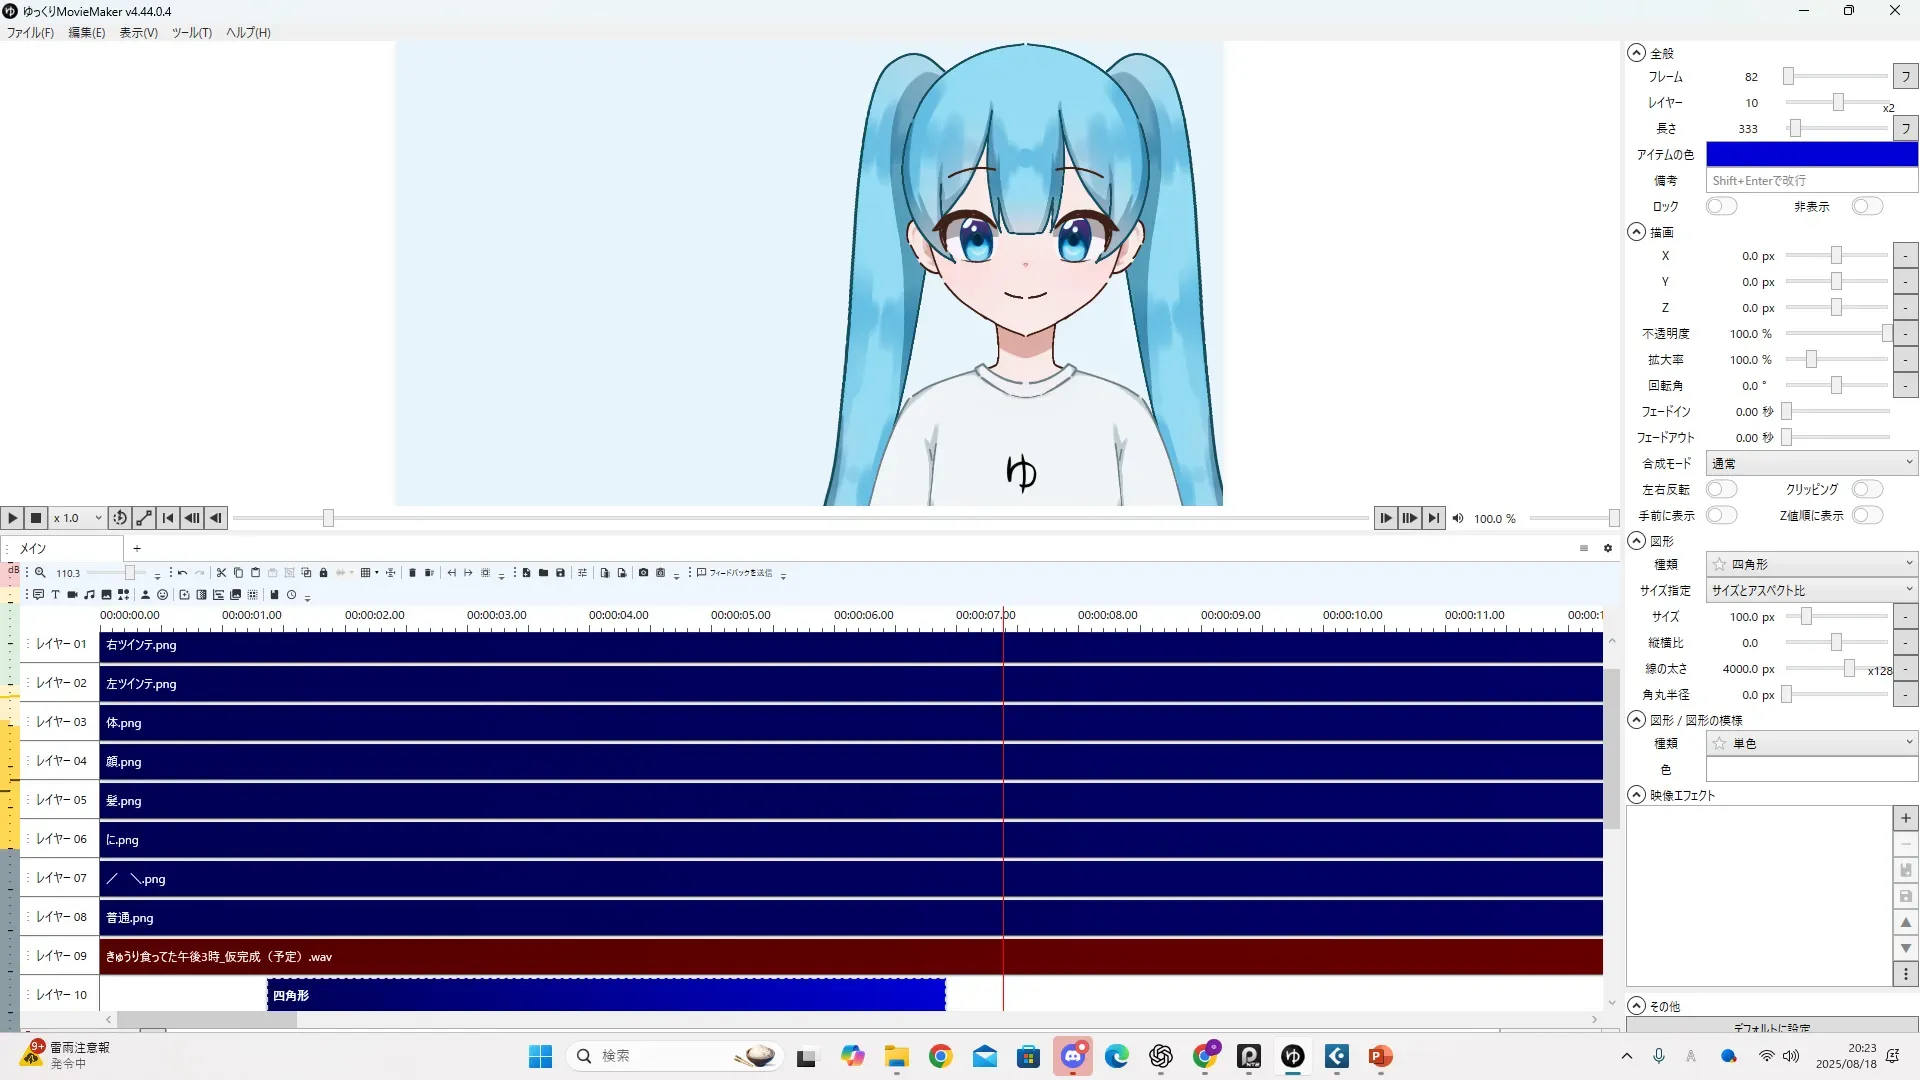The width and height of the screenshot is (1920, 1080).
Task: Click the lock icon in timeline toolbar
Action: (x=323, y=573)
